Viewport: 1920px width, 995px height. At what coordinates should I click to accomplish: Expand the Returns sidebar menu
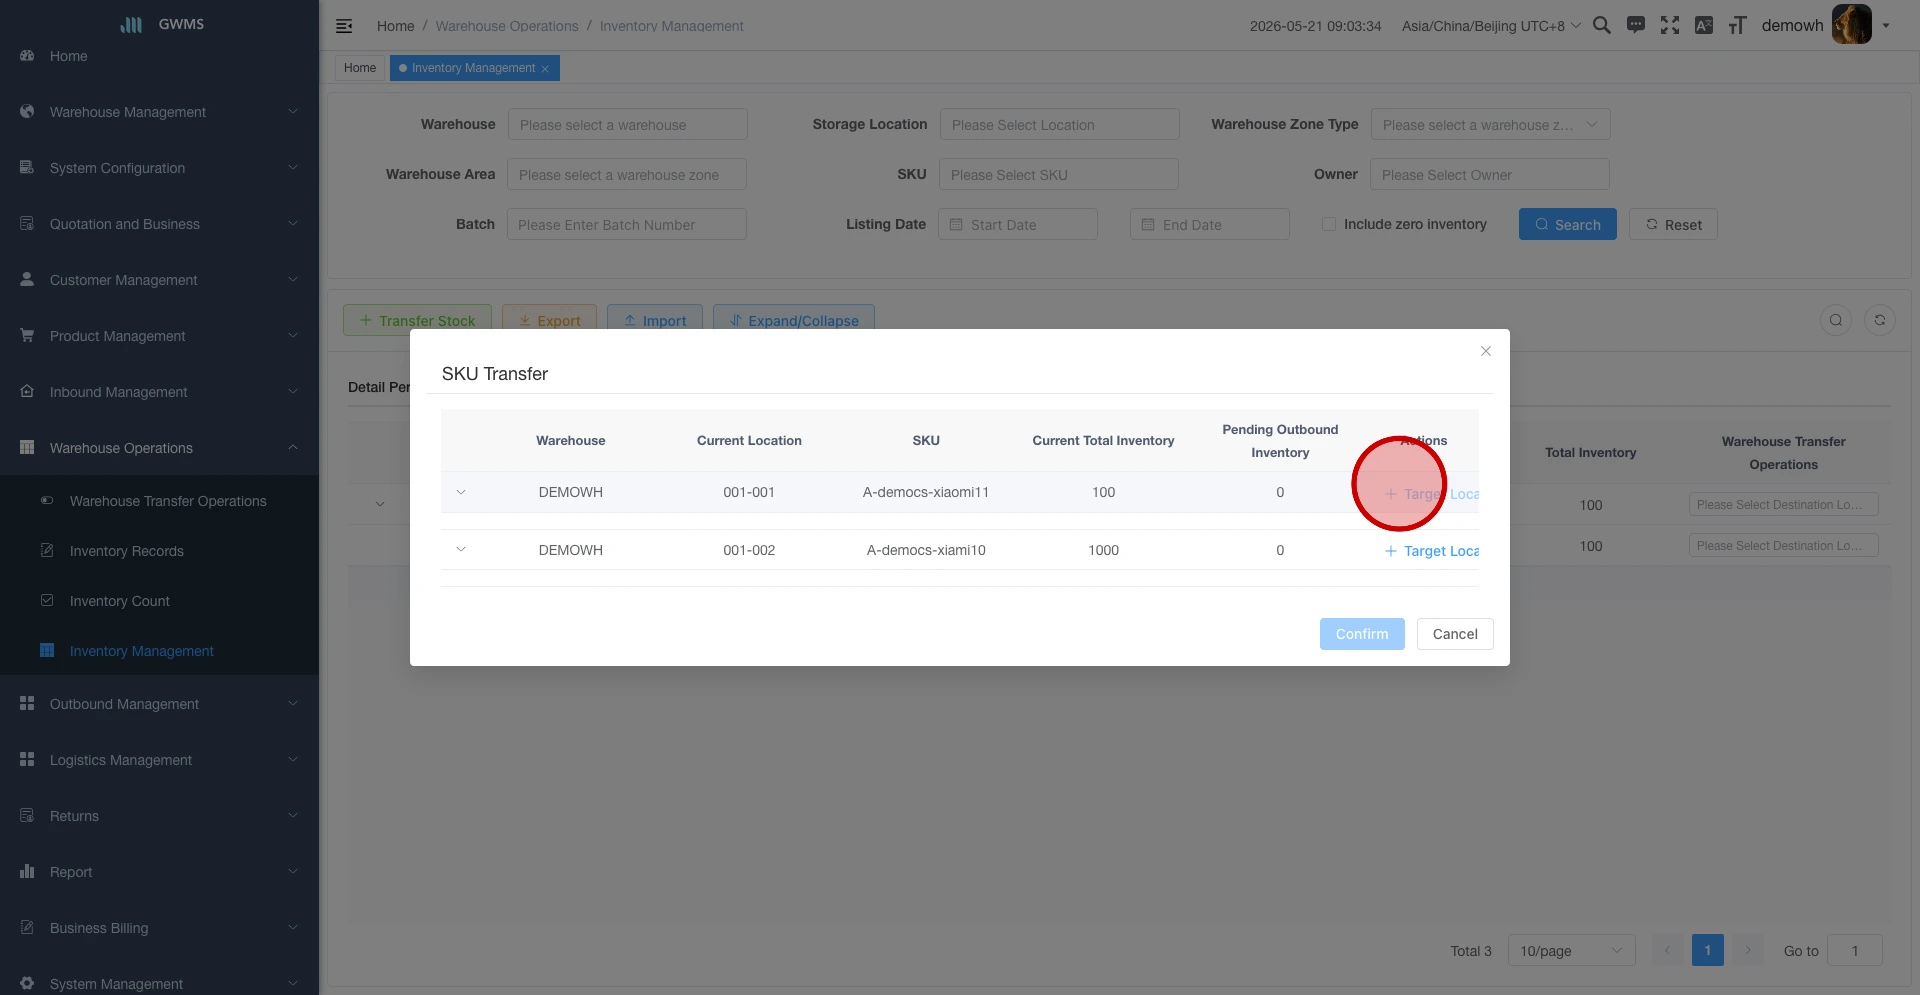coord(160,816)
